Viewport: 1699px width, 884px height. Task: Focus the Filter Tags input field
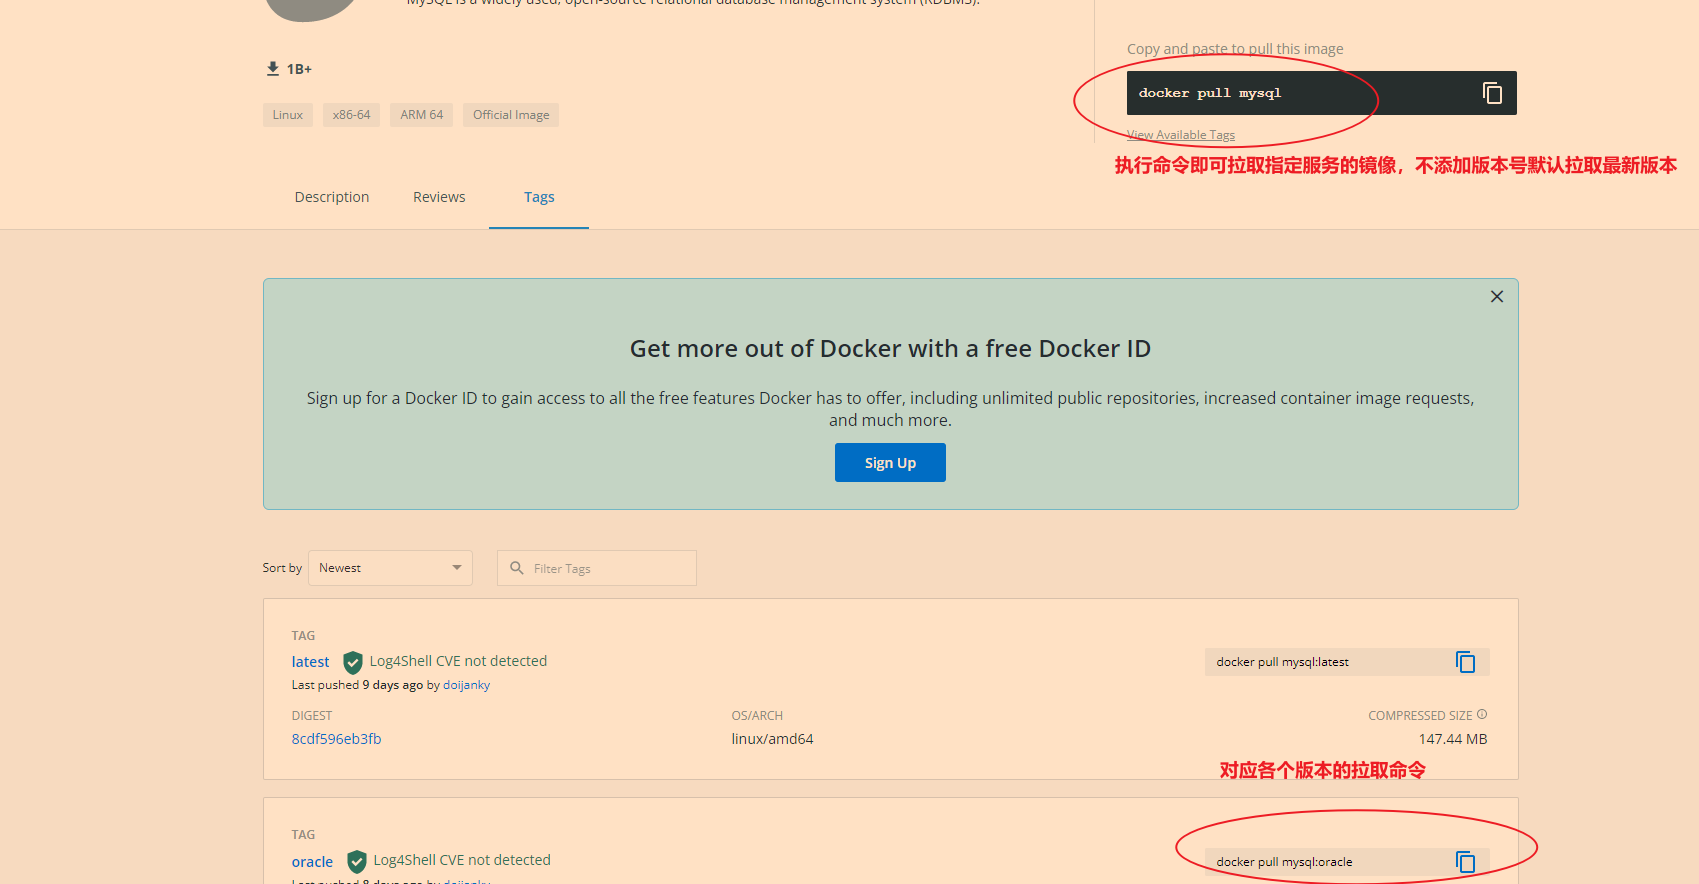click(597, 568)
